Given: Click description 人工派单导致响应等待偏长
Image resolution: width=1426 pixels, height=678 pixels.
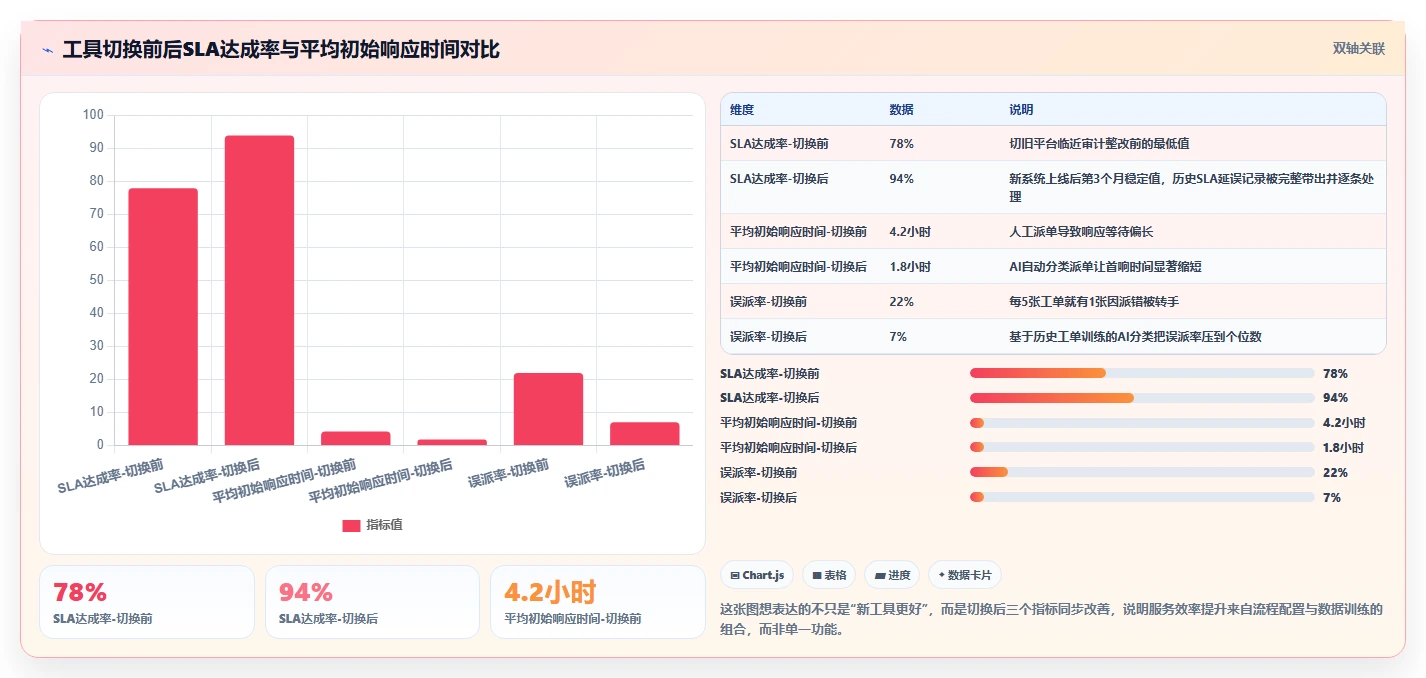Looking at the screenshot, I should [1081, 231].
